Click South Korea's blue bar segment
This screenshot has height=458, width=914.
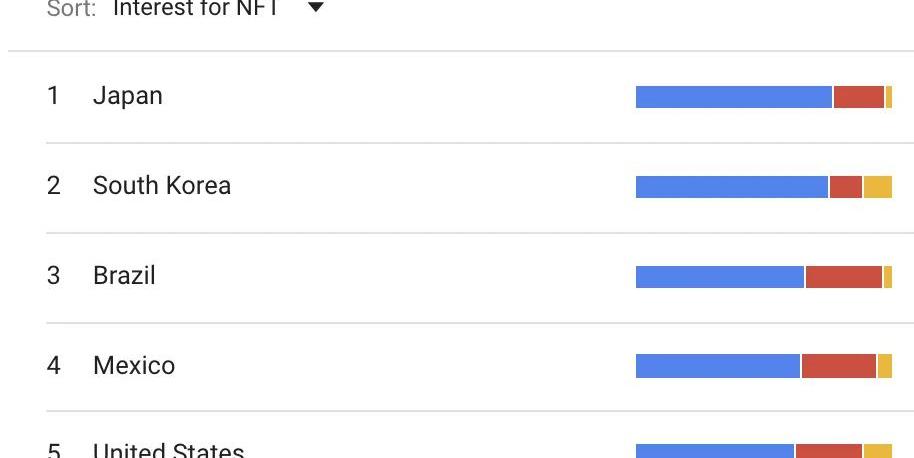coord(731,187)
